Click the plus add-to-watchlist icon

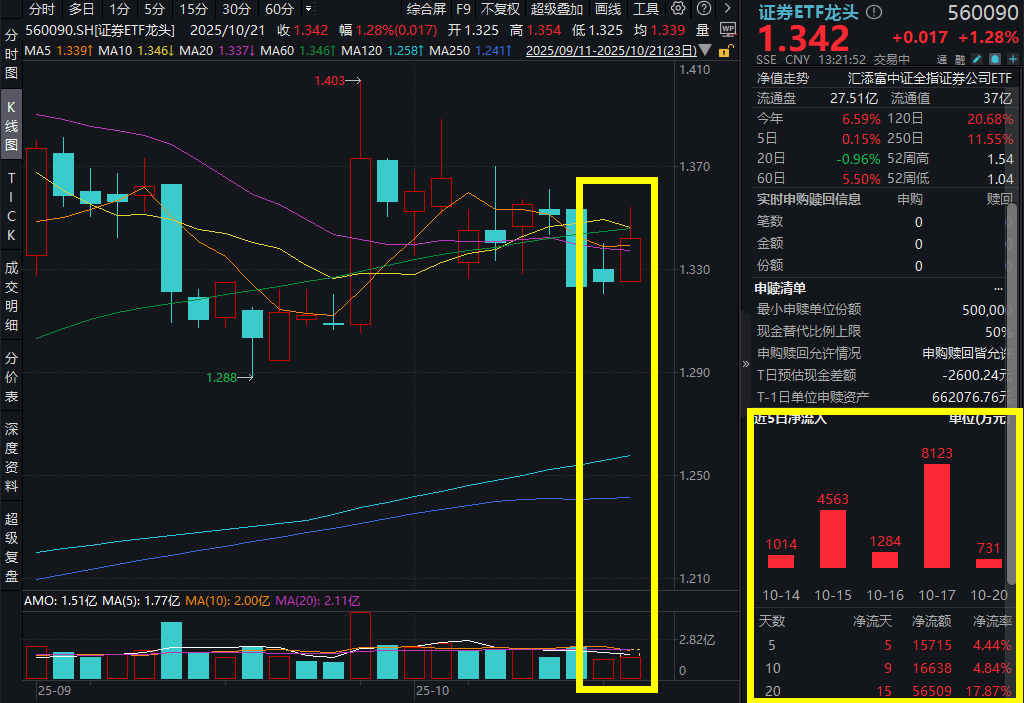point(1013,57)
